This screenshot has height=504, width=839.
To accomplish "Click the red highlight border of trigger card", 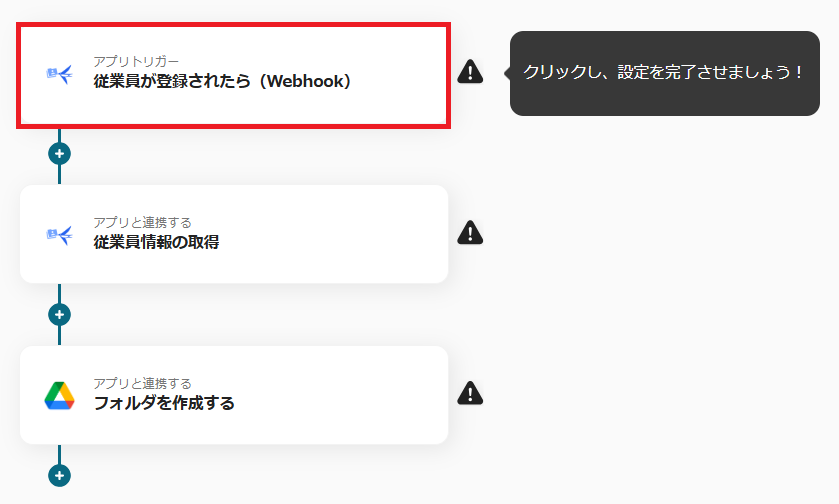I will pyautogui.click(x=233, y=25).
